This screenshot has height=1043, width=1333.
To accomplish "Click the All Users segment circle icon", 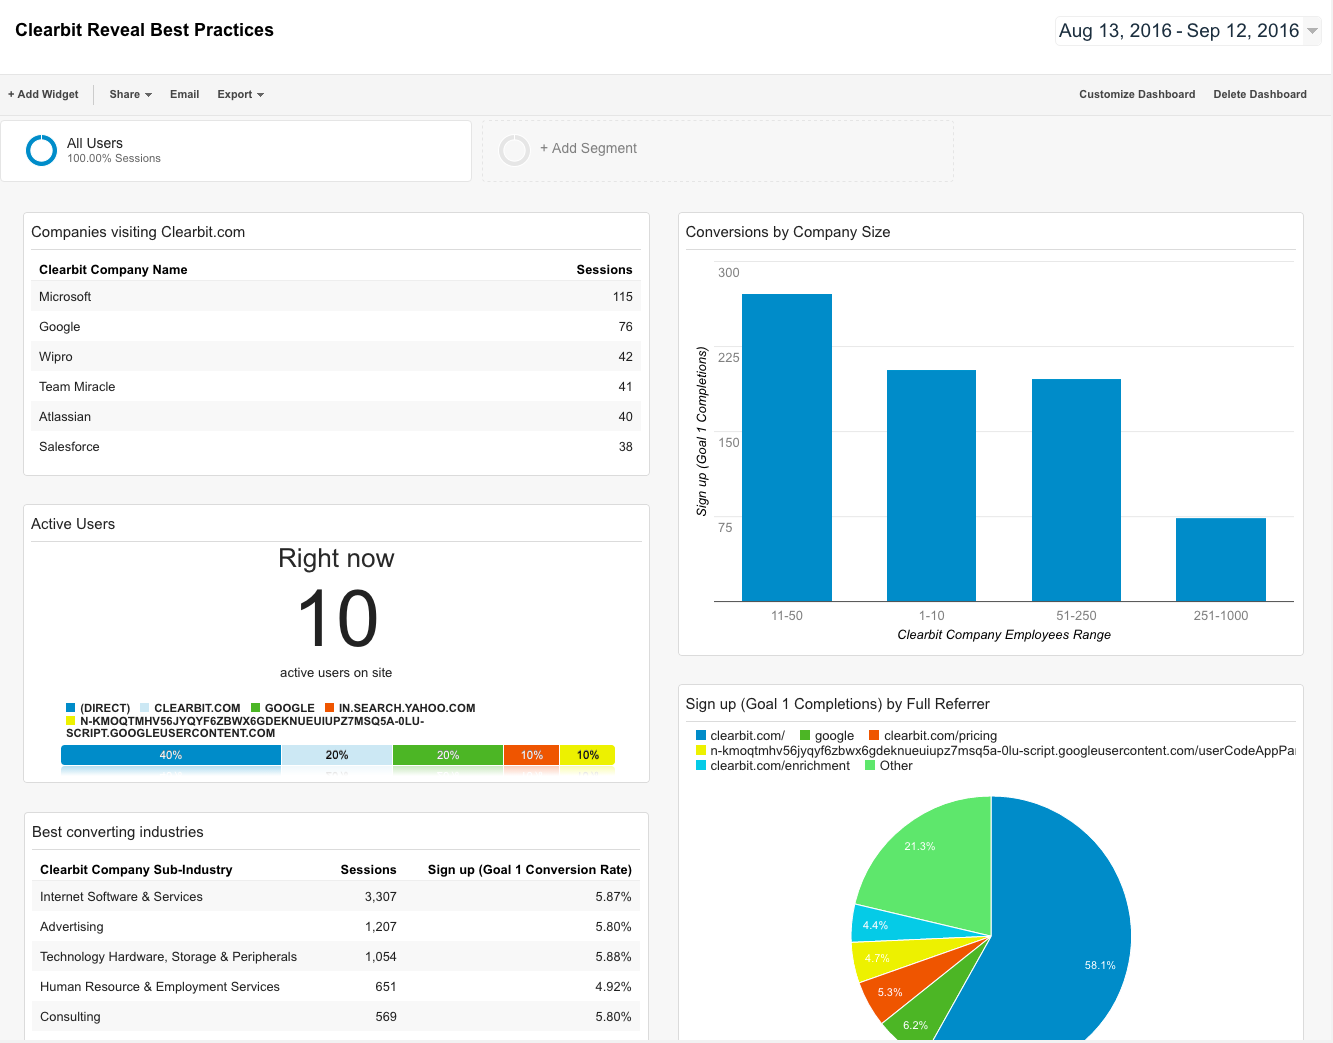I will pyautogui.click(x=41, y=150).
